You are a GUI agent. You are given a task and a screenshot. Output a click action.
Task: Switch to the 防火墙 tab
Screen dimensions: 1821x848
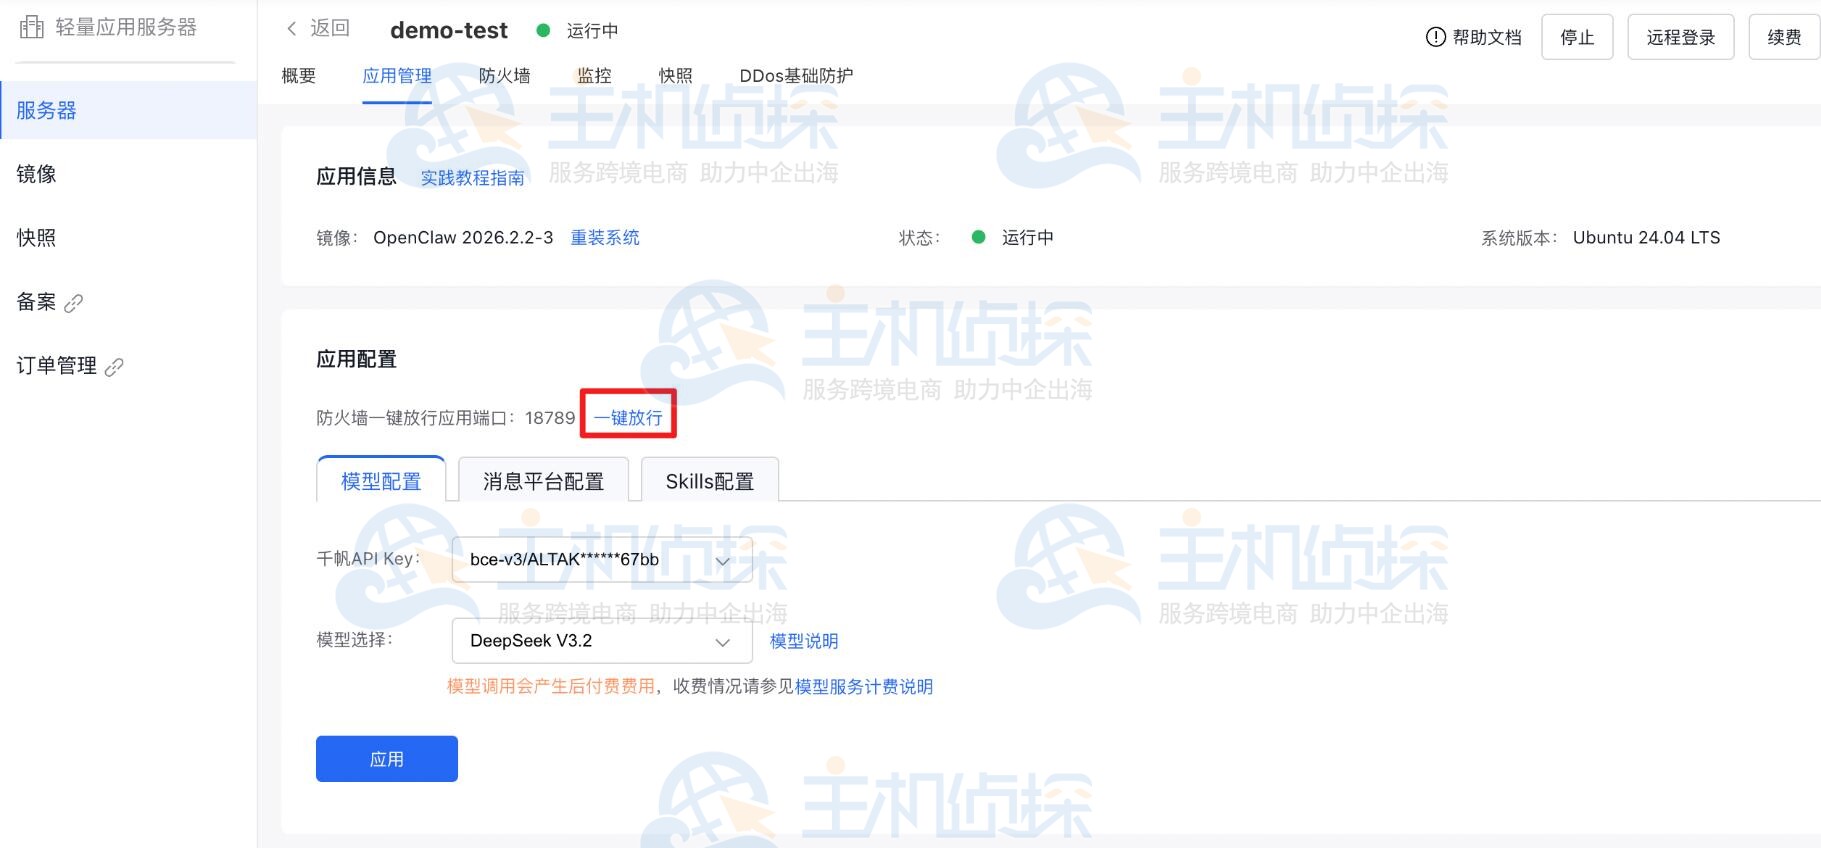tap(504, 76)
